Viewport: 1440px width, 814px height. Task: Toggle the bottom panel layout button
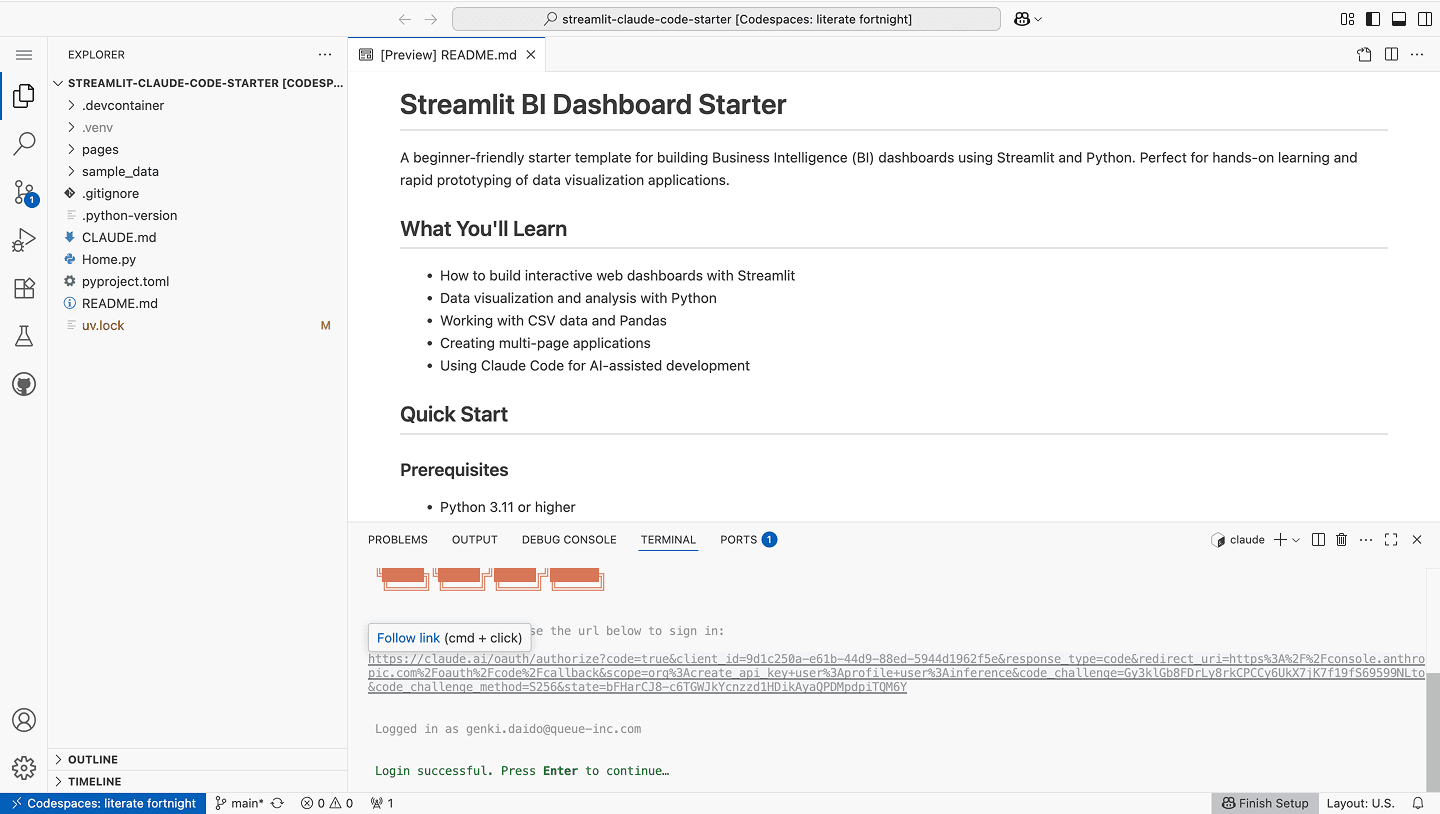1399,19
